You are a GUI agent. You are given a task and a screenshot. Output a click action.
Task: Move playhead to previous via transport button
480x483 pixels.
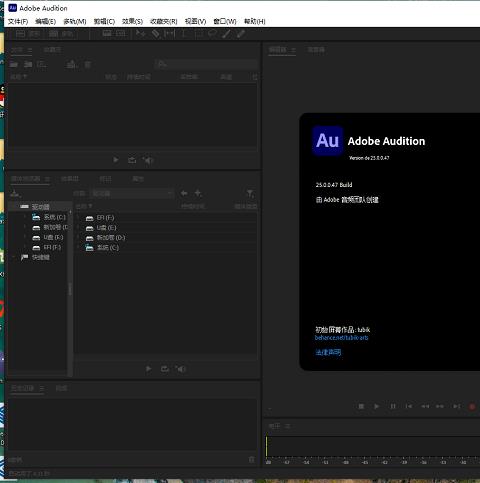409,406
